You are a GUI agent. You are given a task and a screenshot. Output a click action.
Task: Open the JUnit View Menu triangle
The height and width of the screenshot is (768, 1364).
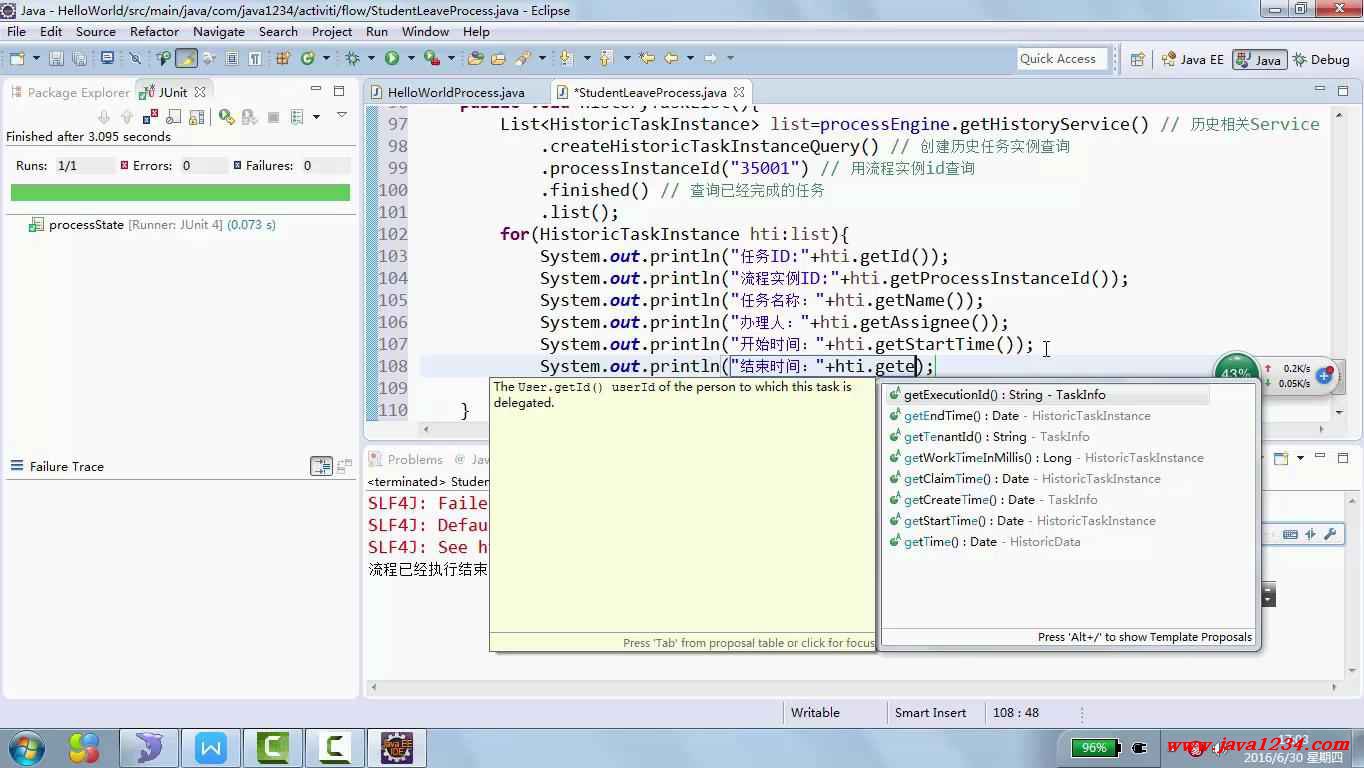click(342, 116)
